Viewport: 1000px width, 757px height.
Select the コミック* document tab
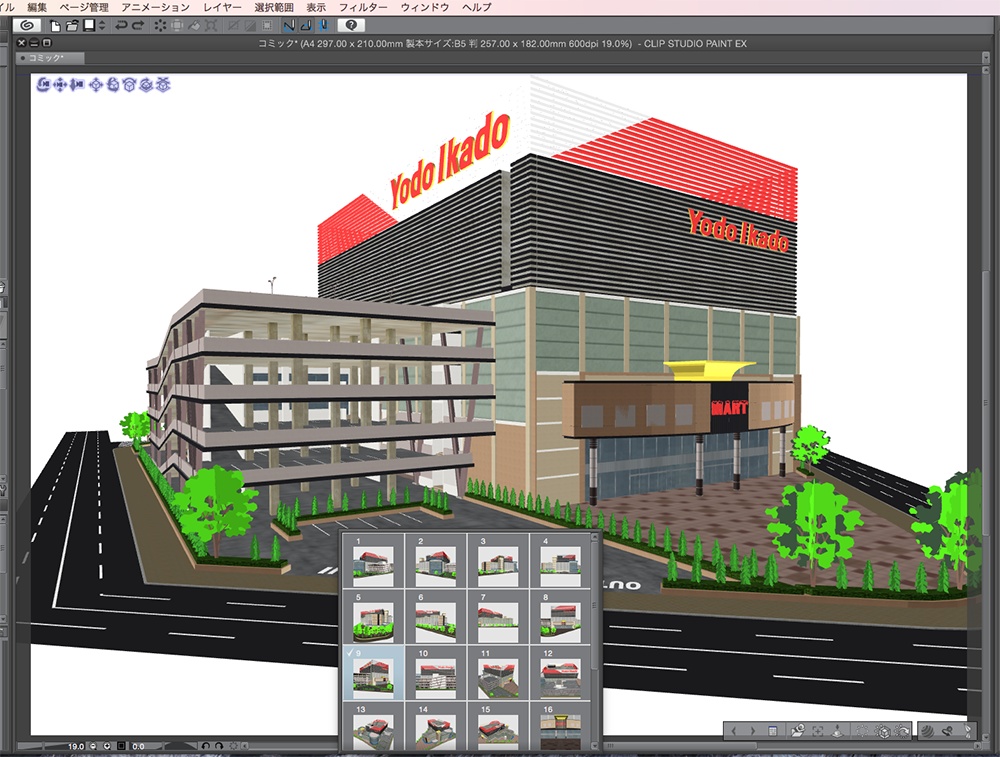[x=50, y=58]
